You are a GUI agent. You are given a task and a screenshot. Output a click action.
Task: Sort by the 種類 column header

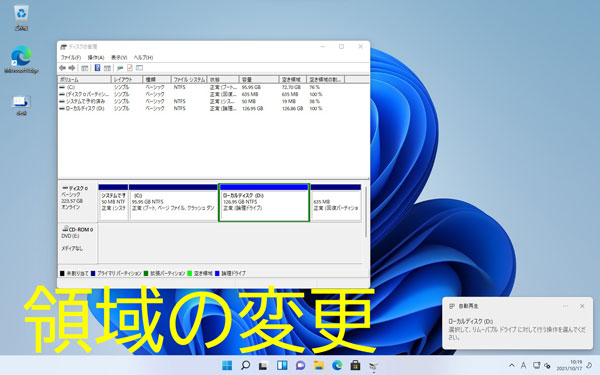point(157,80)
